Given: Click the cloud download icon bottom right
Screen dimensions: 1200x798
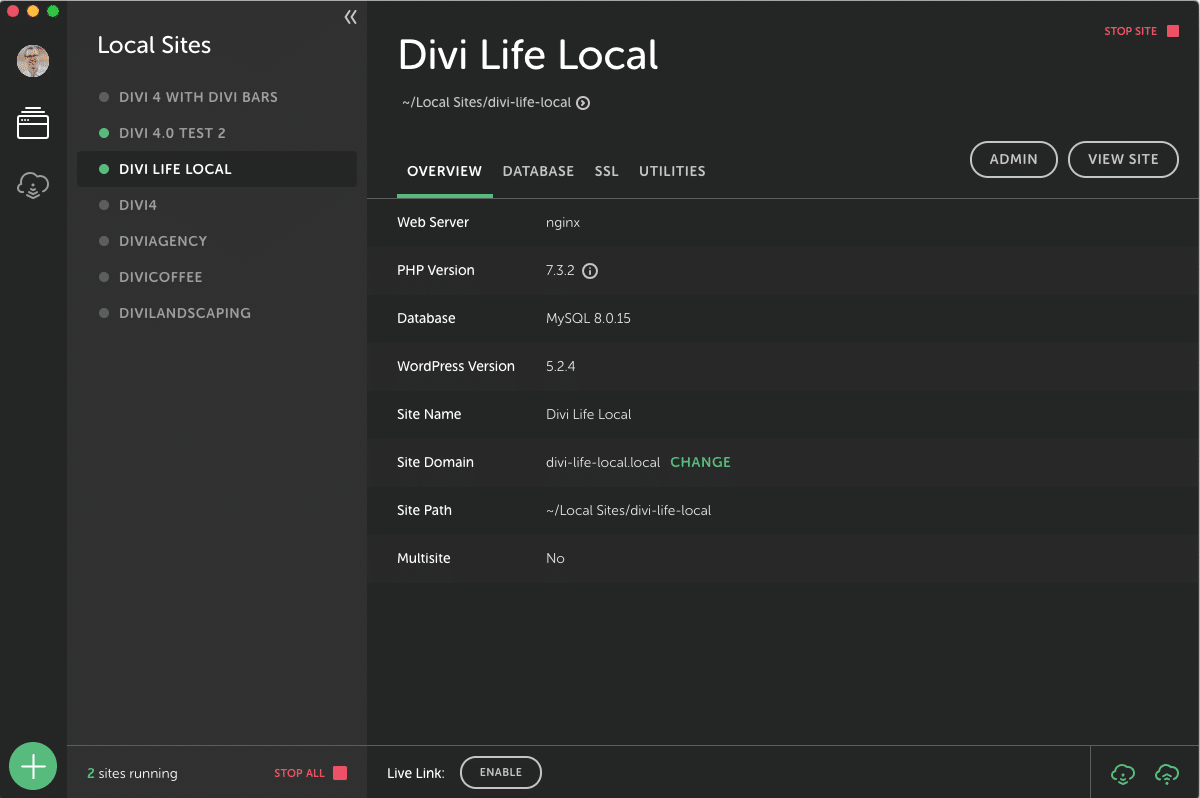Looking at the screenshot, I should [1123, 773].
